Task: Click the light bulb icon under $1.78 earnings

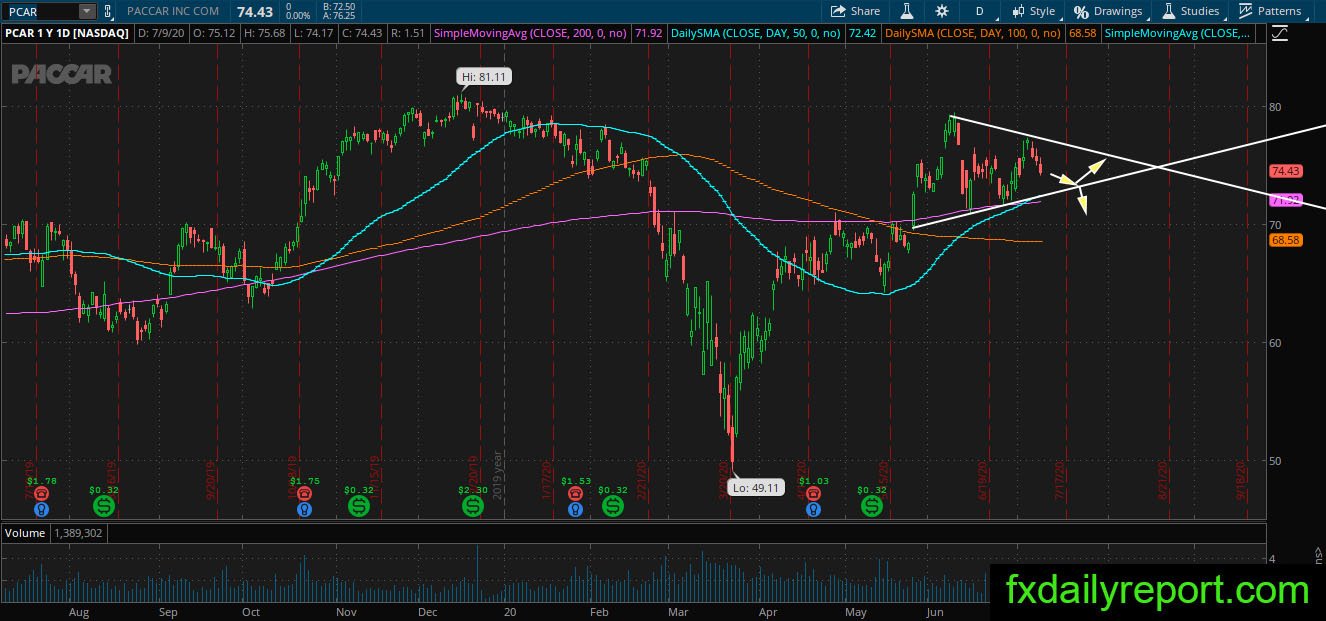Action: tap(41, 509)
